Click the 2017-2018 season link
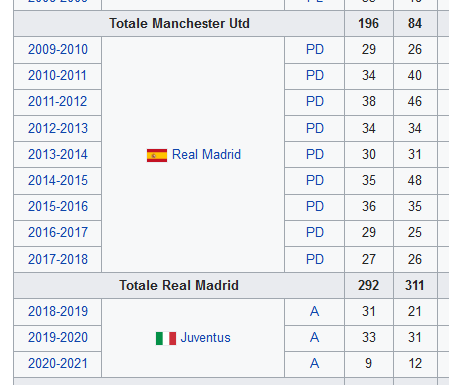The width and height of the screenshot is (449, 385). coord(58,259)
